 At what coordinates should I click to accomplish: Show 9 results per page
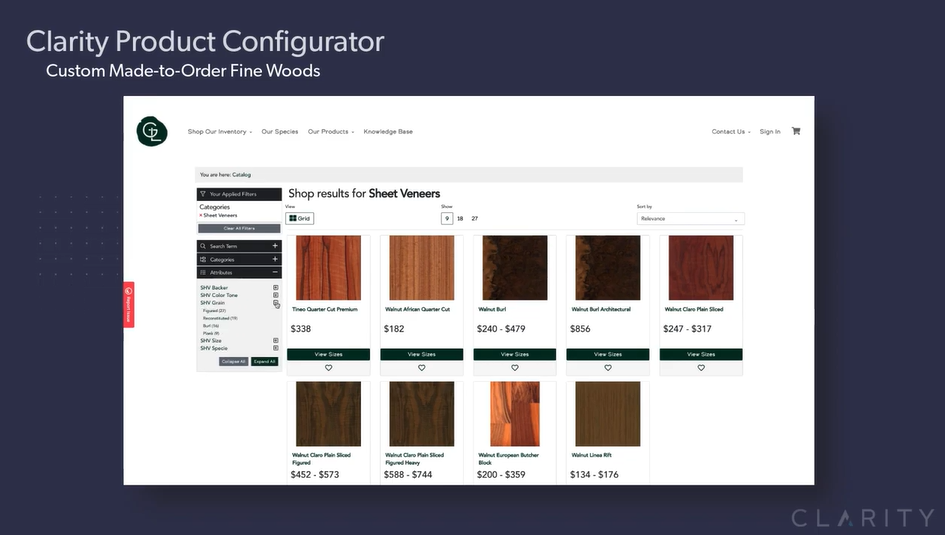point(447,219)
